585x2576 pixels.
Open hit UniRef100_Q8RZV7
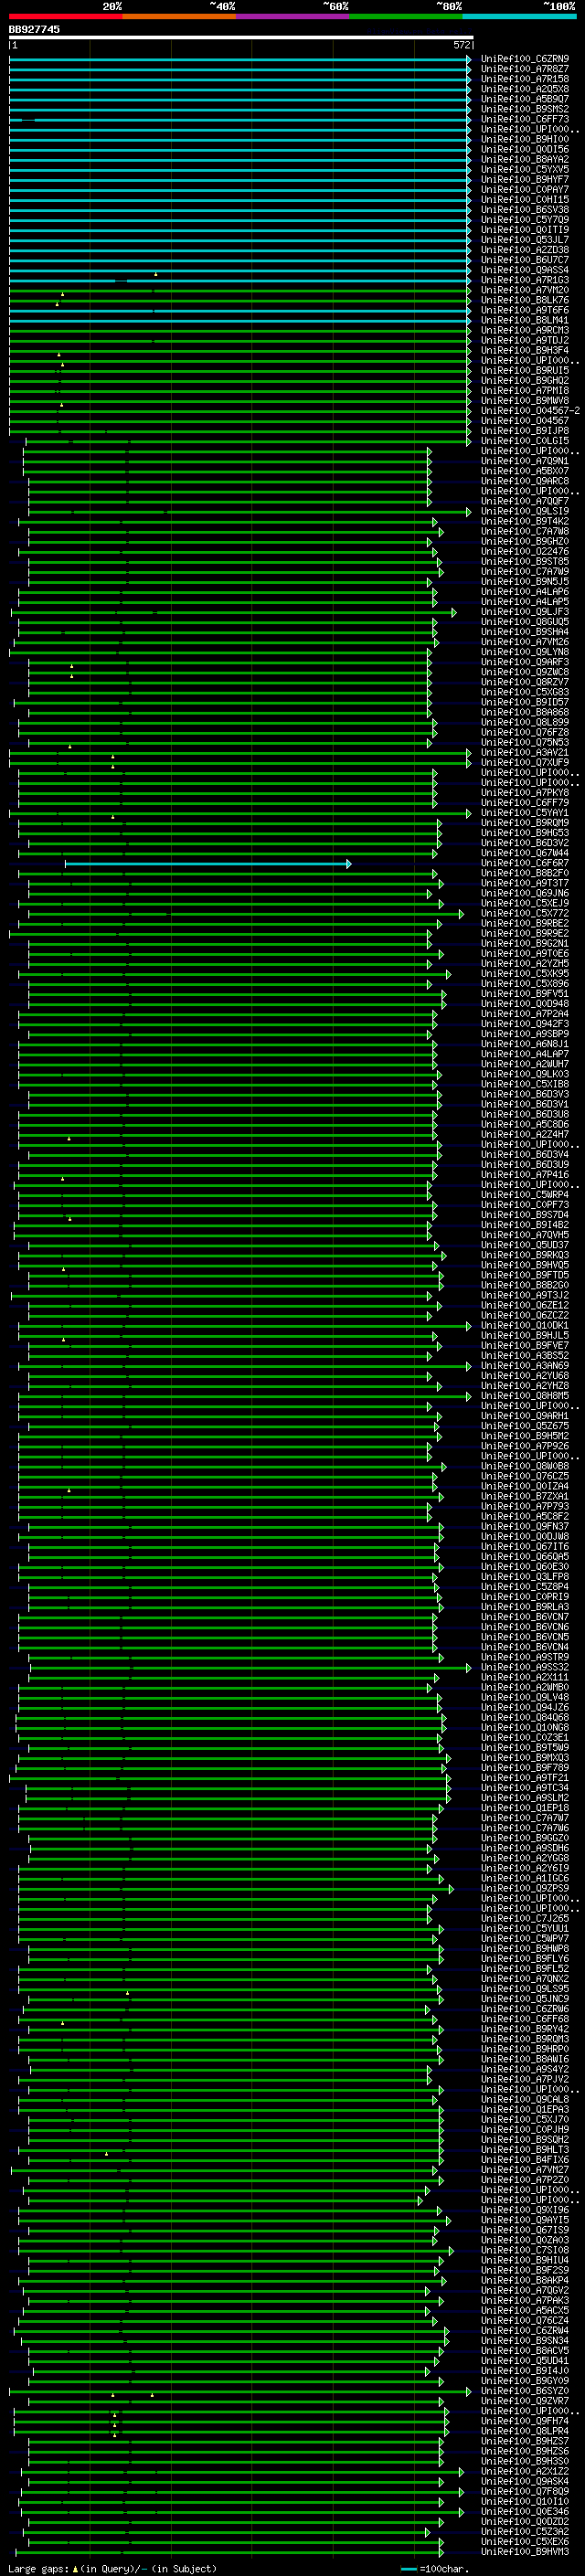click(x=525, y=682)
